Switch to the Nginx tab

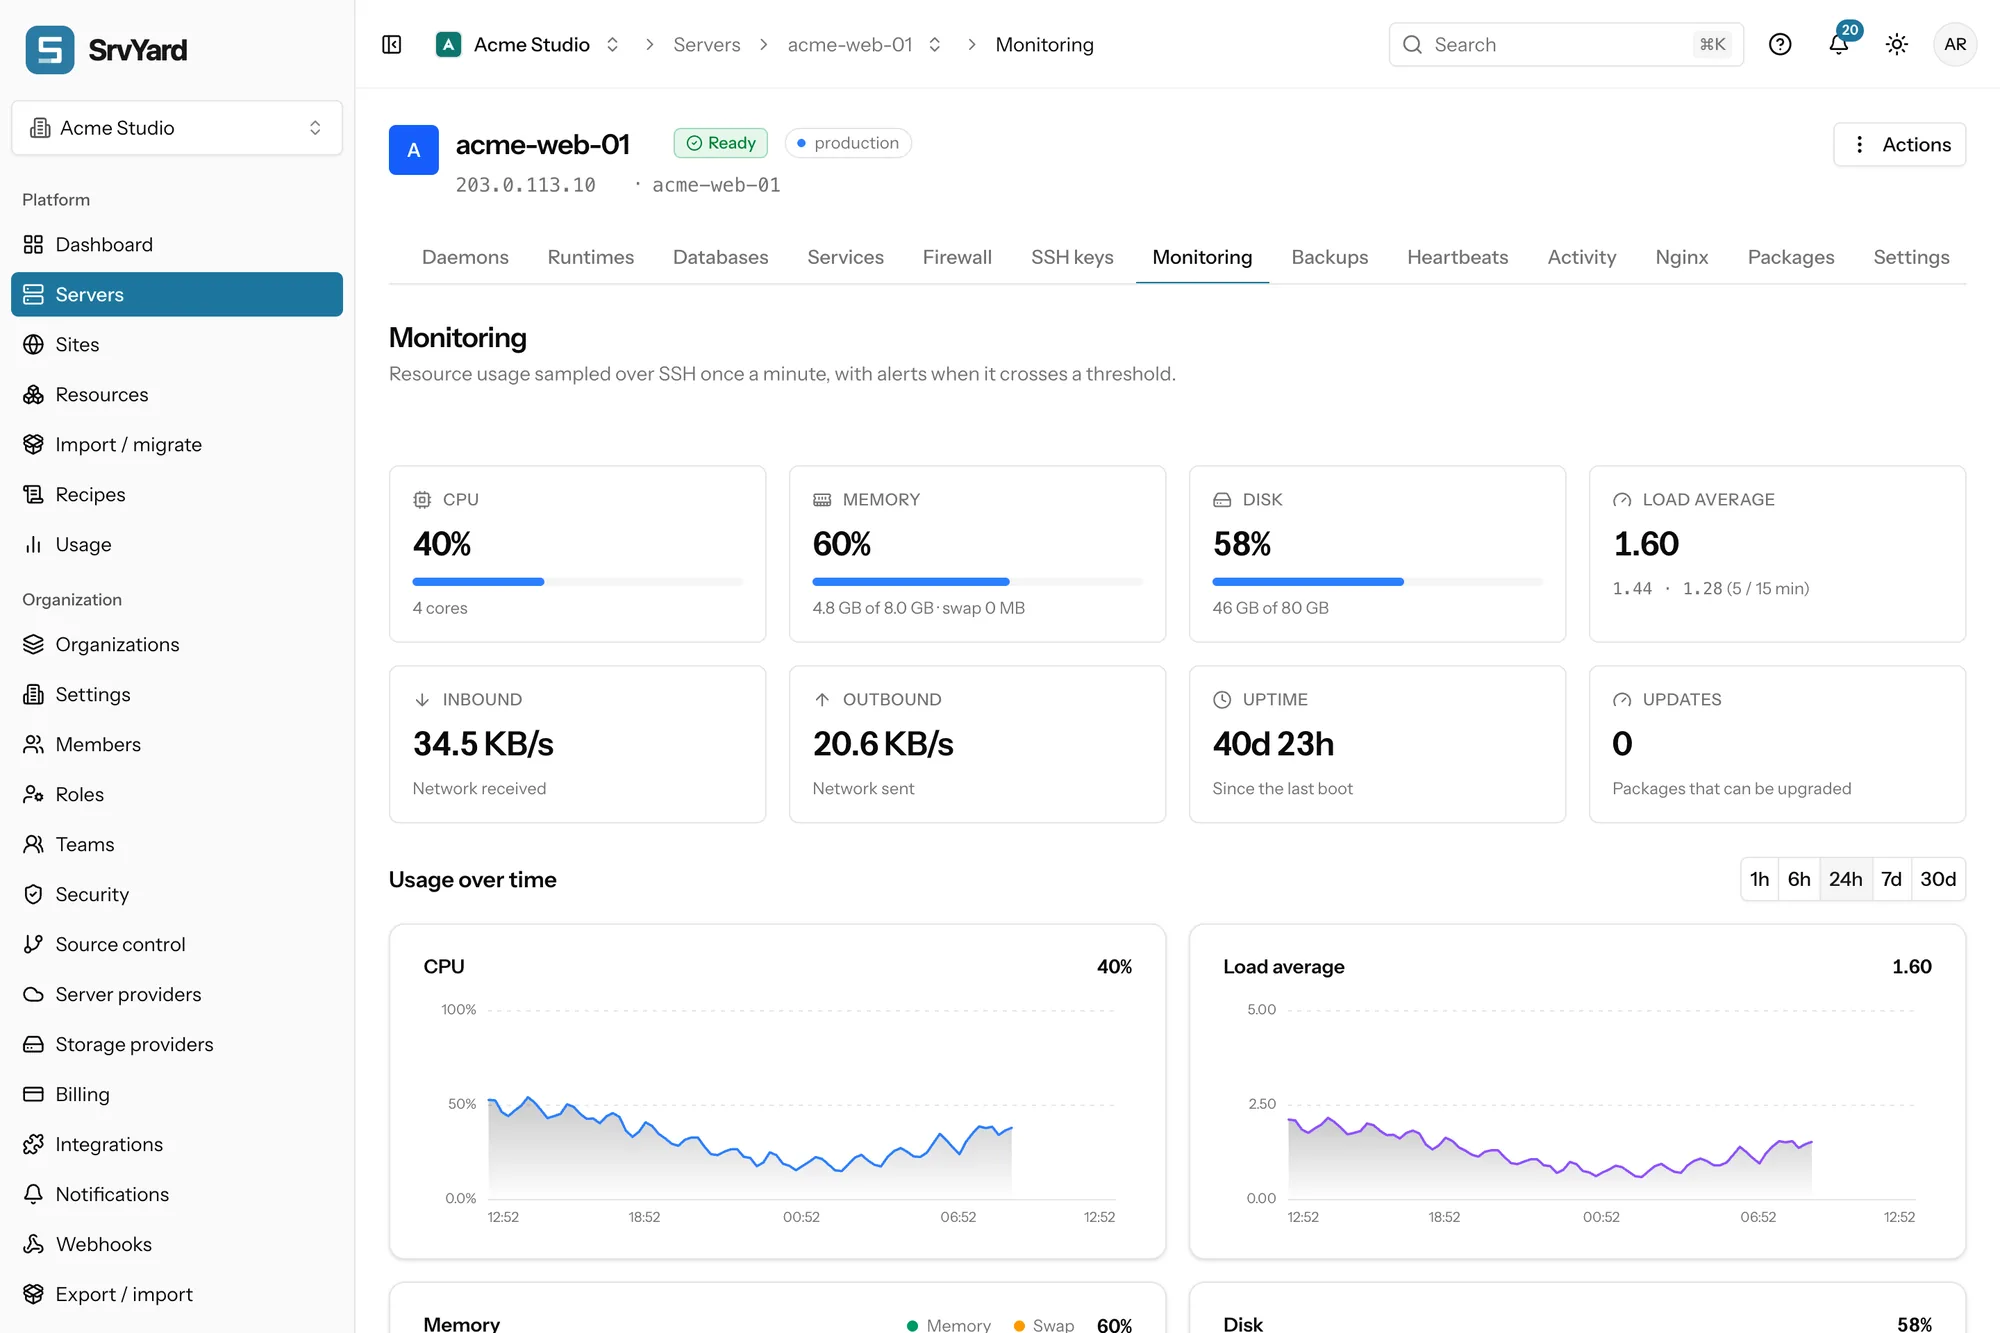click(x=1682, y=258)
